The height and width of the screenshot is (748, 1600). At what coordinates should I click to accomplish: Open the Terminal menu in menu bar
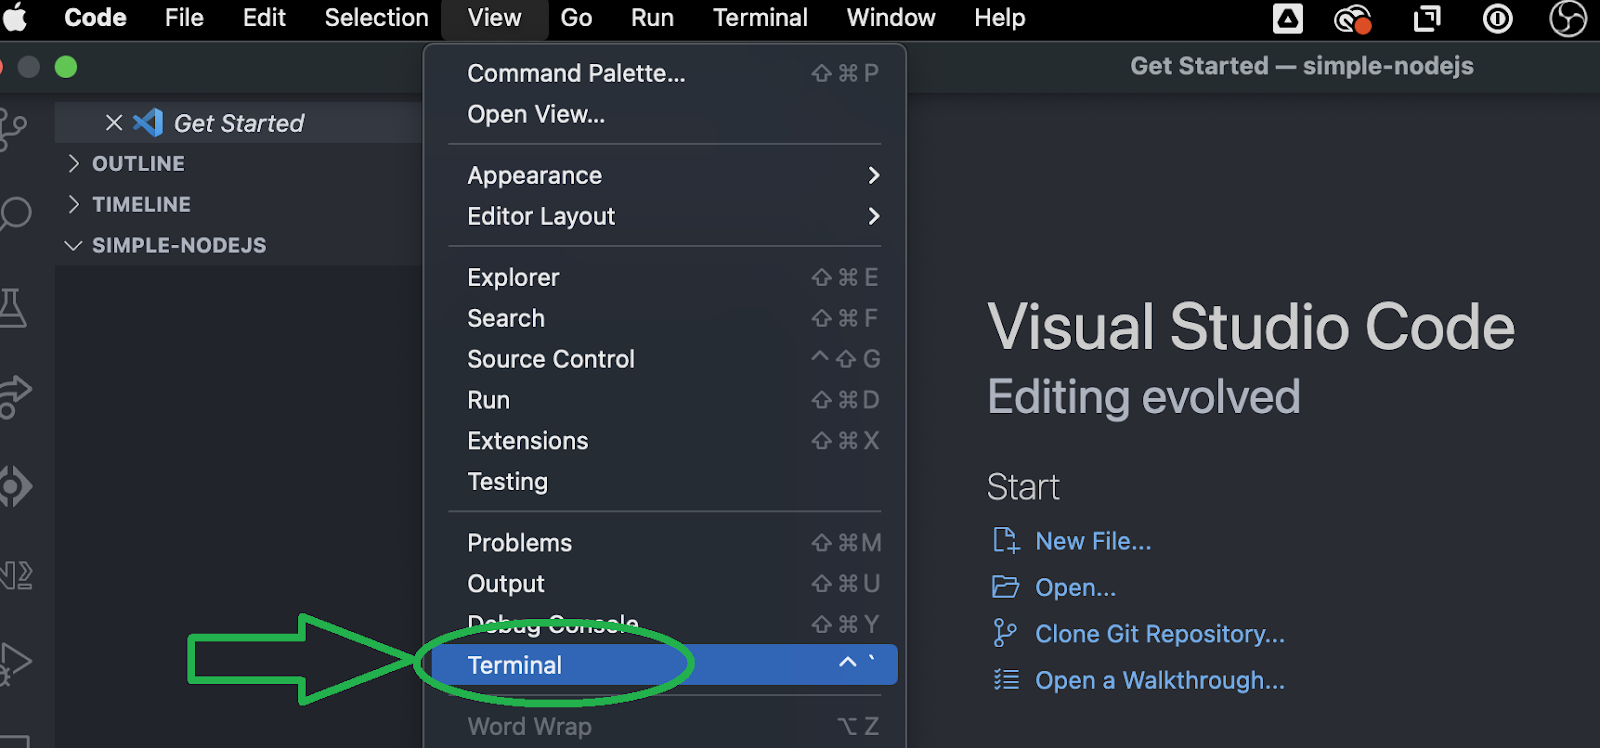(x=760, y=18)
